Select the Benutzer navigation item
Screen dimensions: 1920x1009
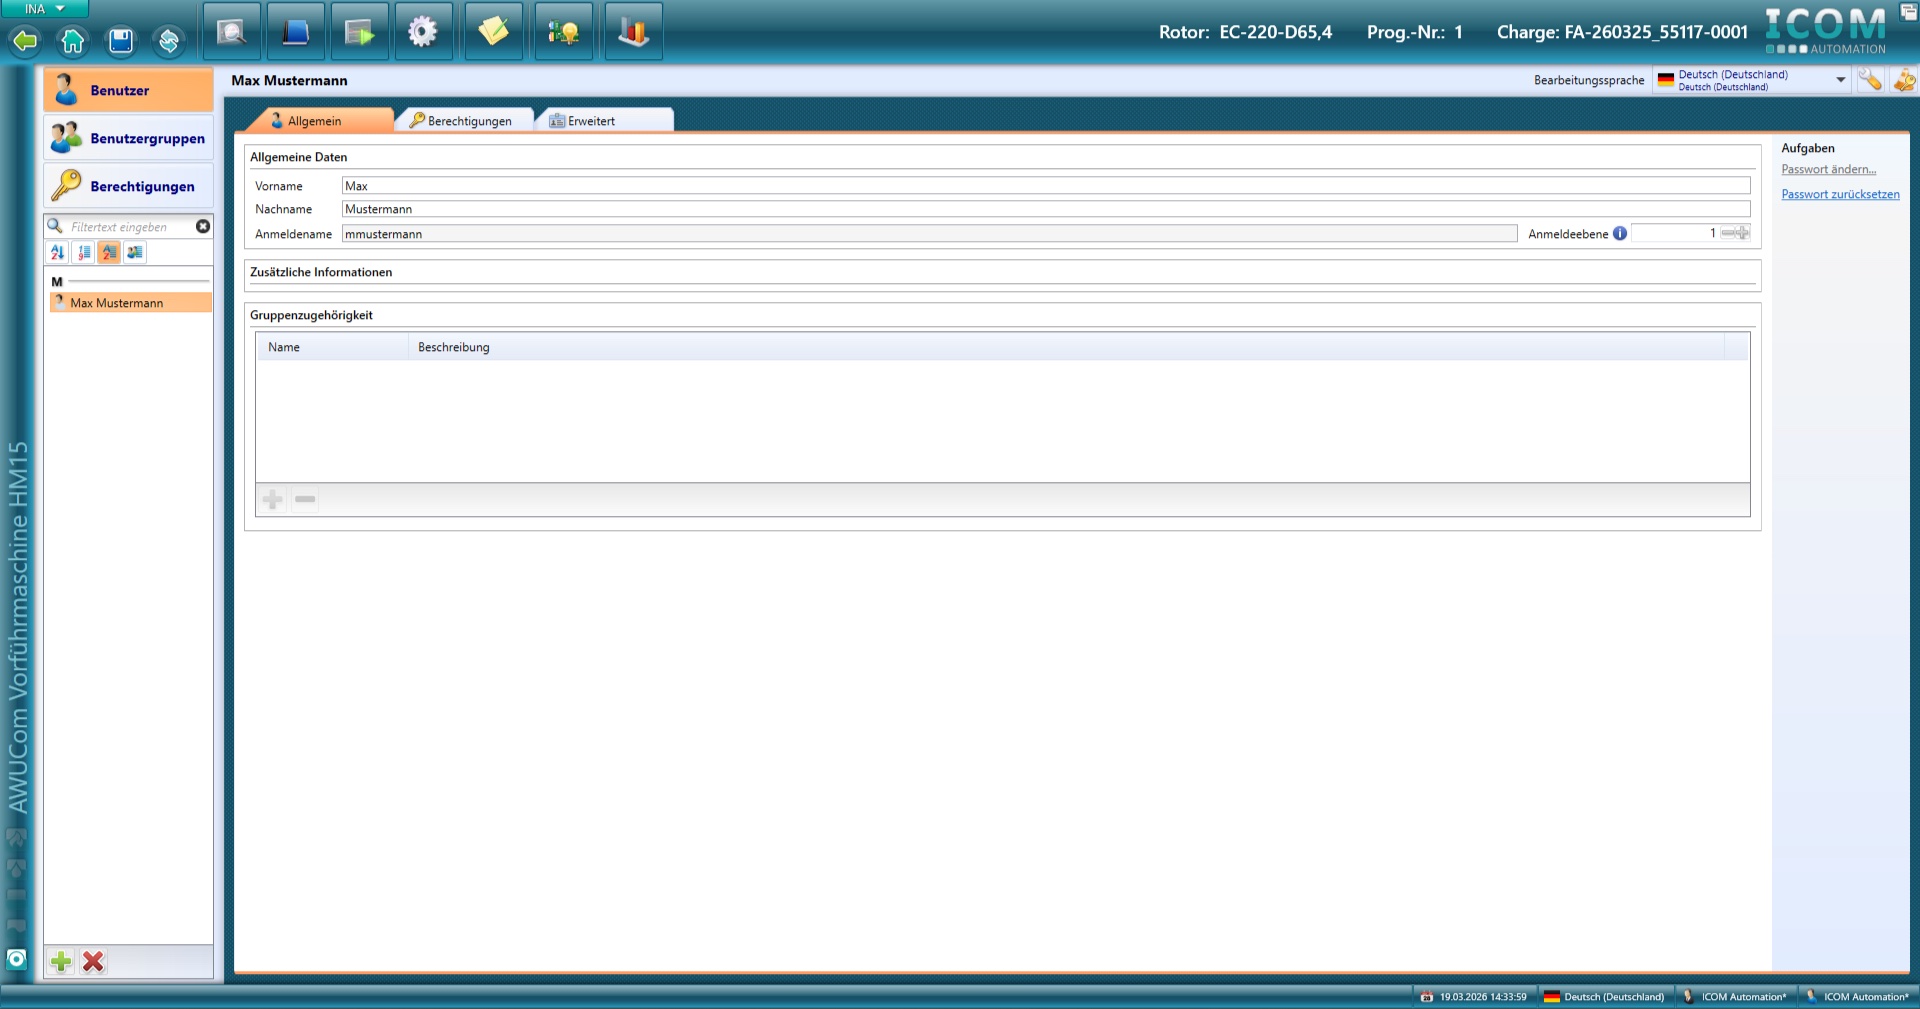tap(128, 90)
